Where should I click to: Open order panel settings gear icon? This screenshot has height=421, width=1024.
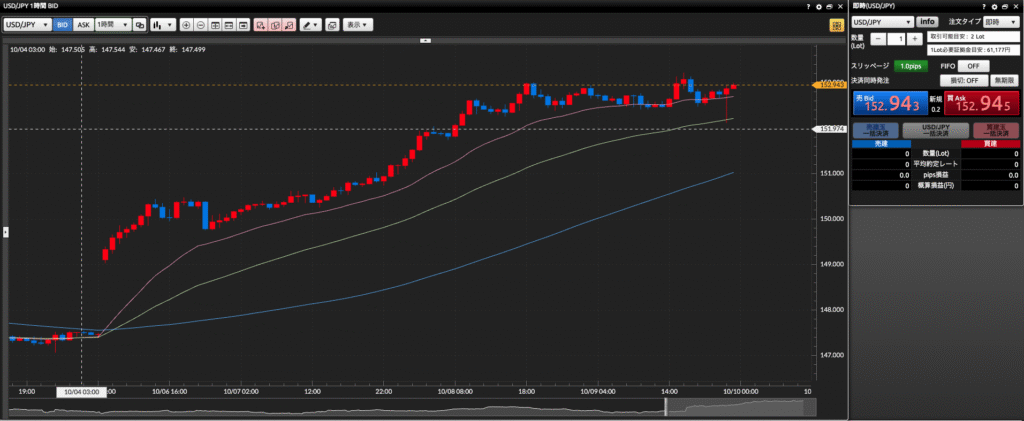994,6
